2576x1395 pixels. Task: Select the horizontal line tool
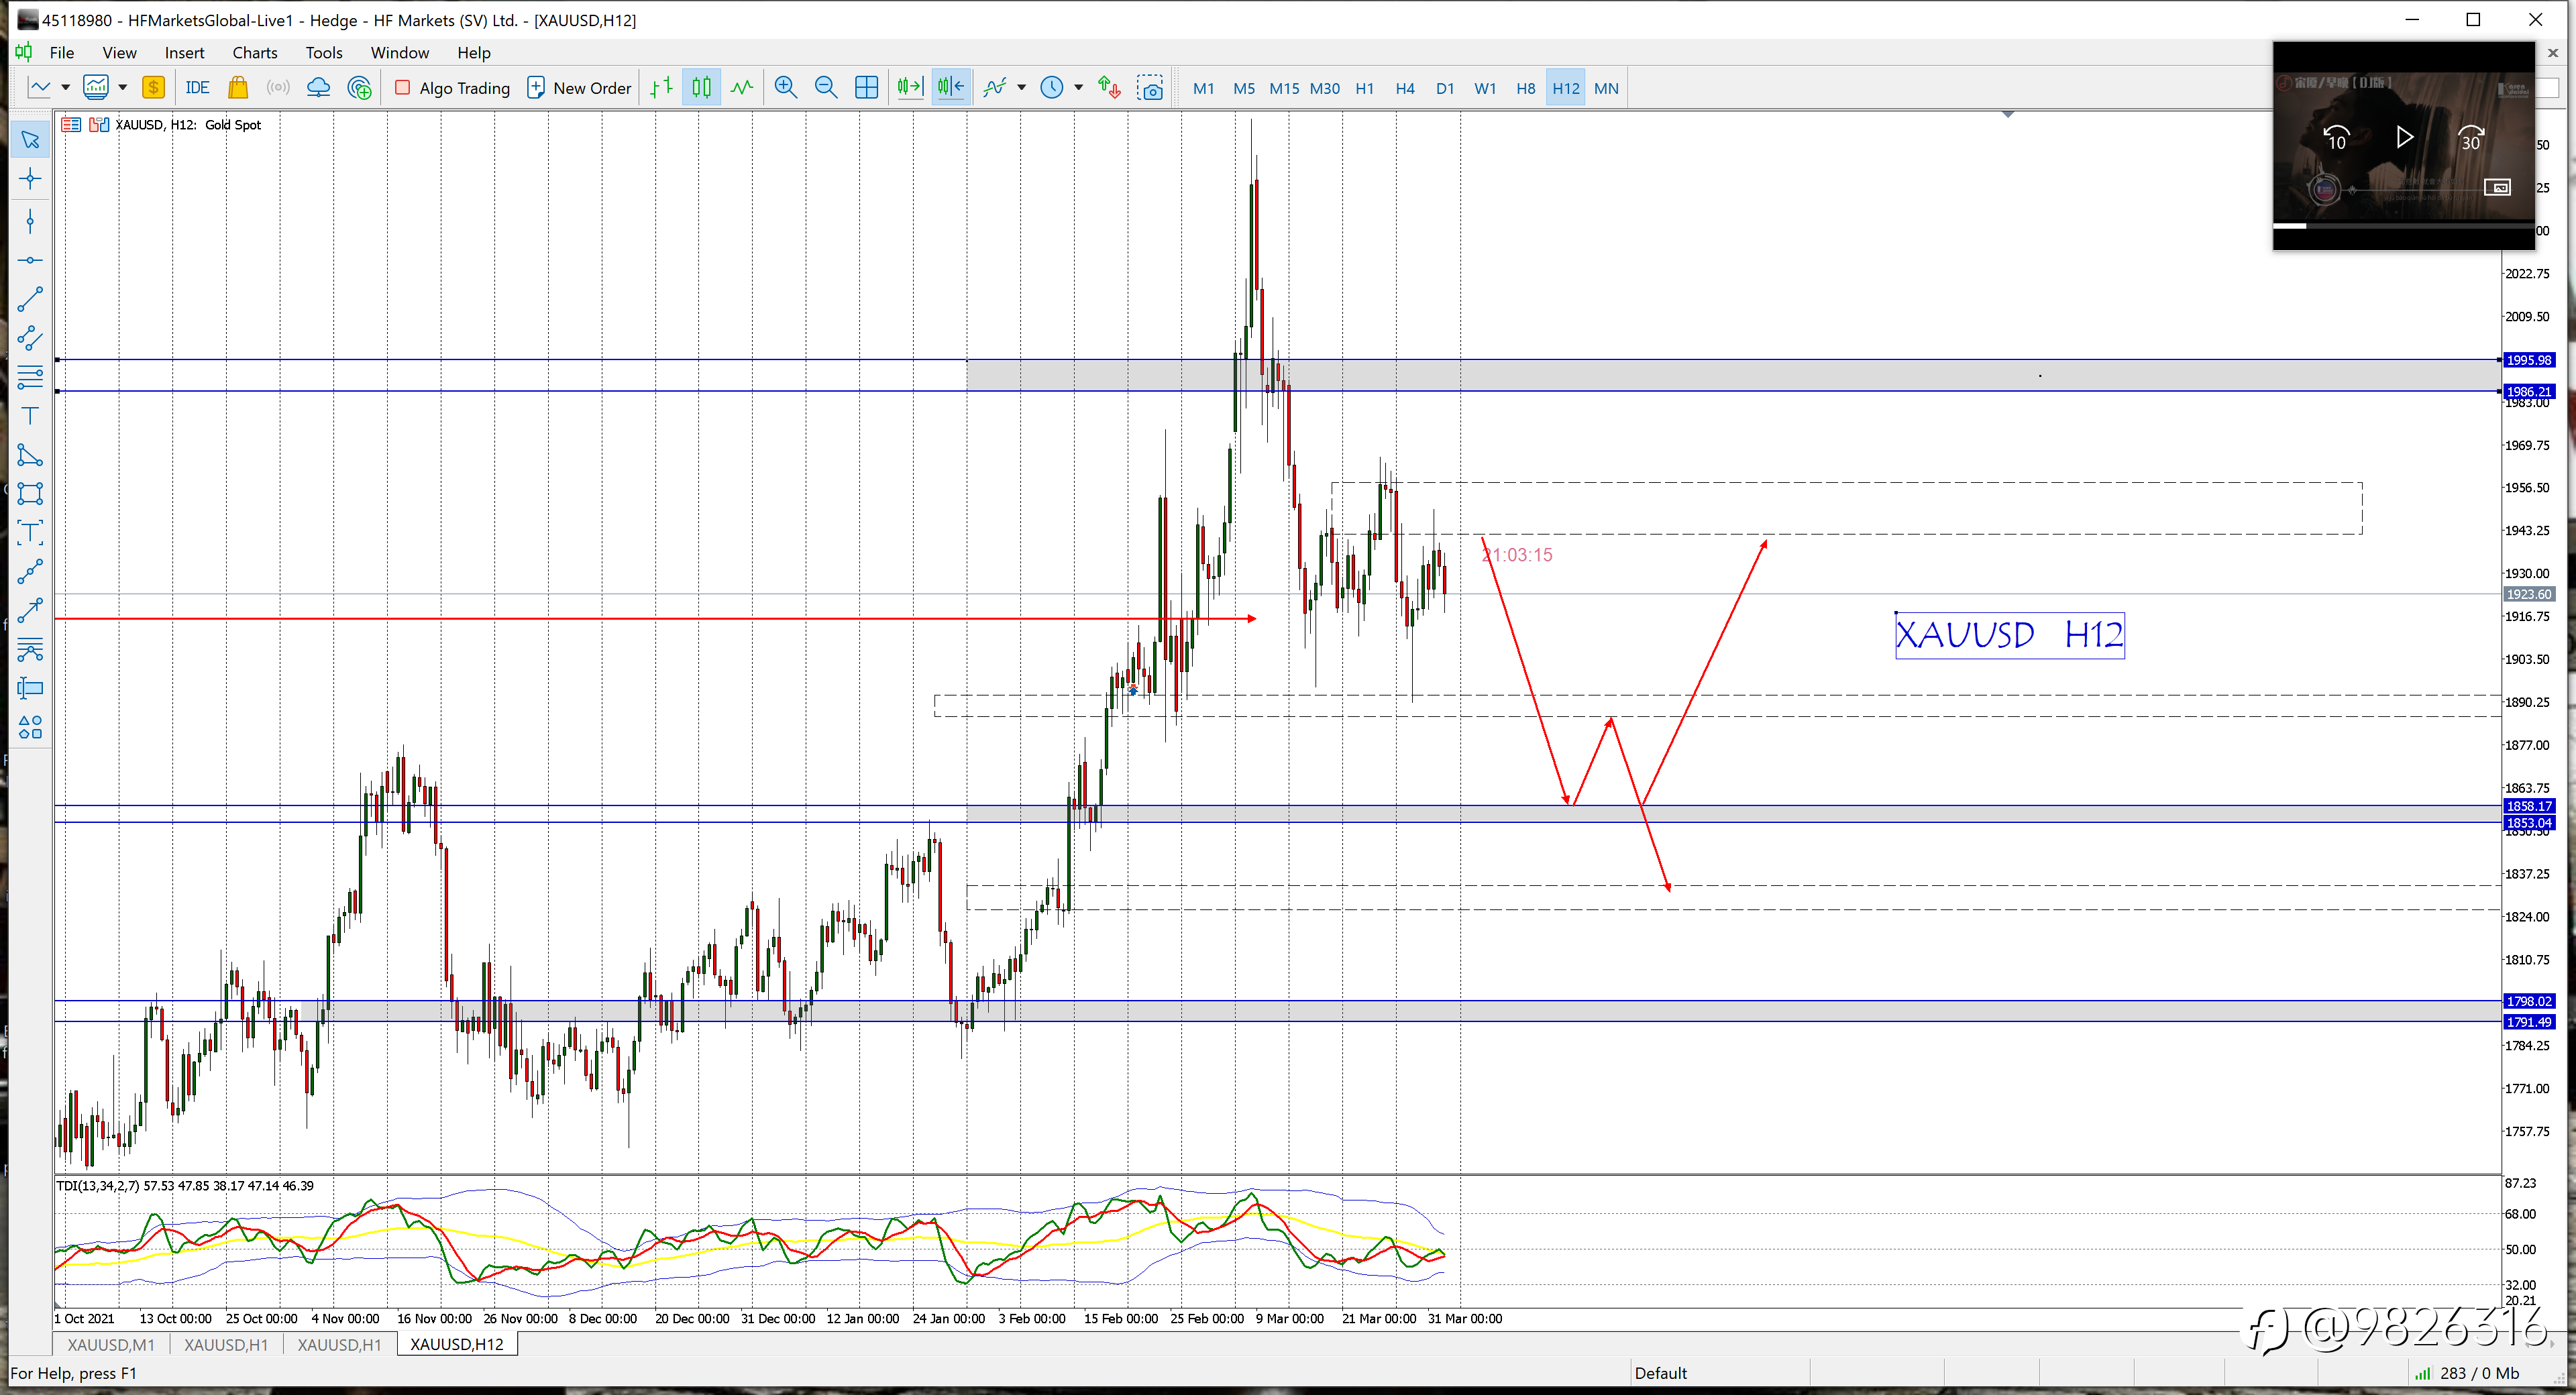click(30, 261)
